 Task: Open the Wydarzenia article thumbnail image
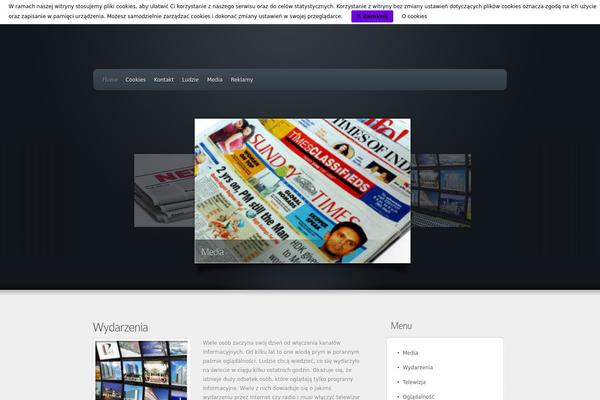(x=142, y=370)
